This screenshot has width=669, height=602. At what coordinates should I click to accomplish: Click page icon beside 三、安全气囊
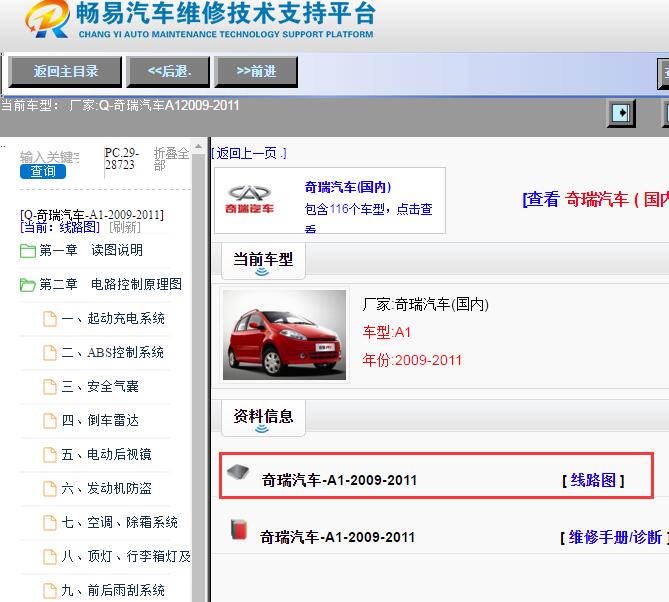point(50,387)
